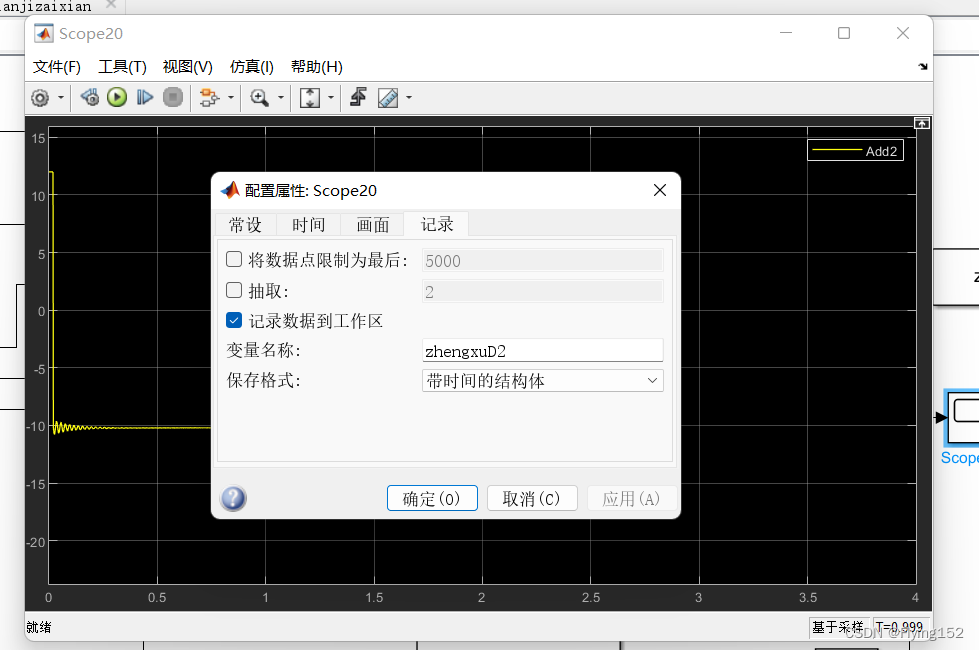Enable the 抽取 decimation option

(x=234, y=291)
